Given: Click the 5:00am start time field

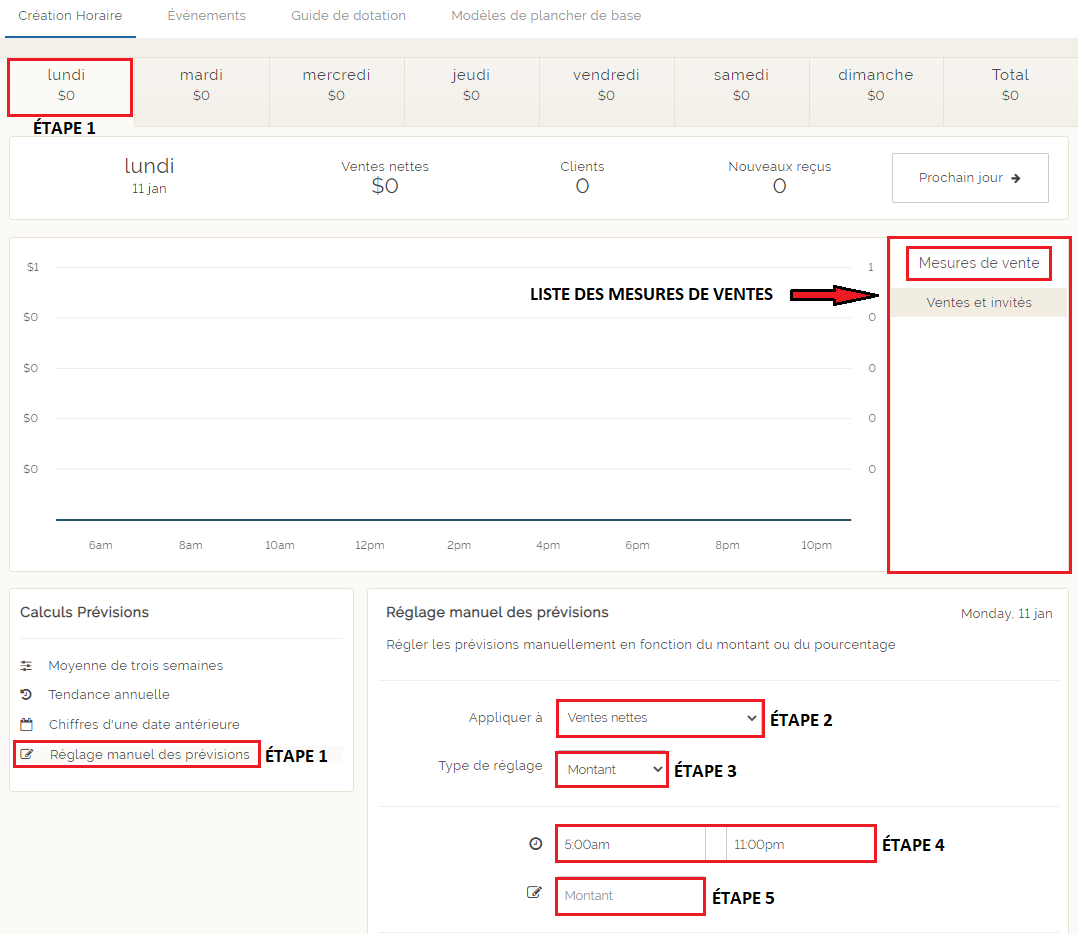Looking at the screenshot, I should 630,844.
